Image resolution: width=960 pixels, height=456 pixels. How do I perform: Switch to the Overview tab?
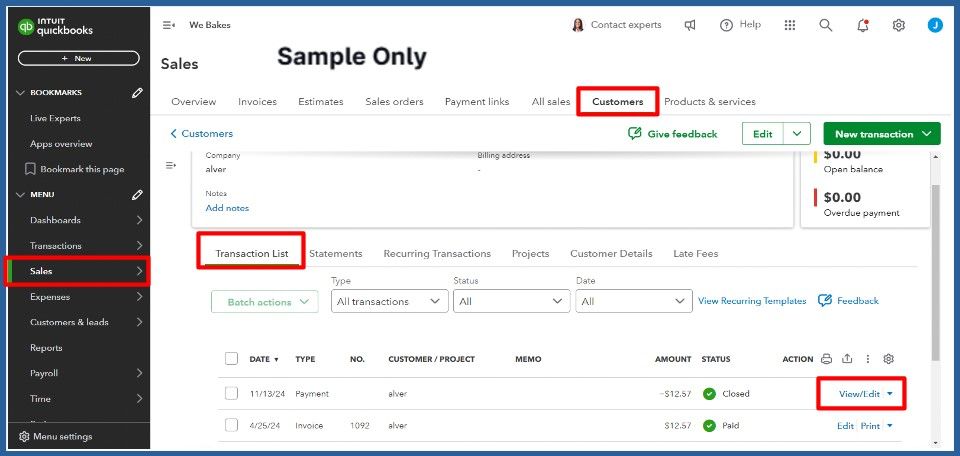pyautogui.click(x=193, y=102)
